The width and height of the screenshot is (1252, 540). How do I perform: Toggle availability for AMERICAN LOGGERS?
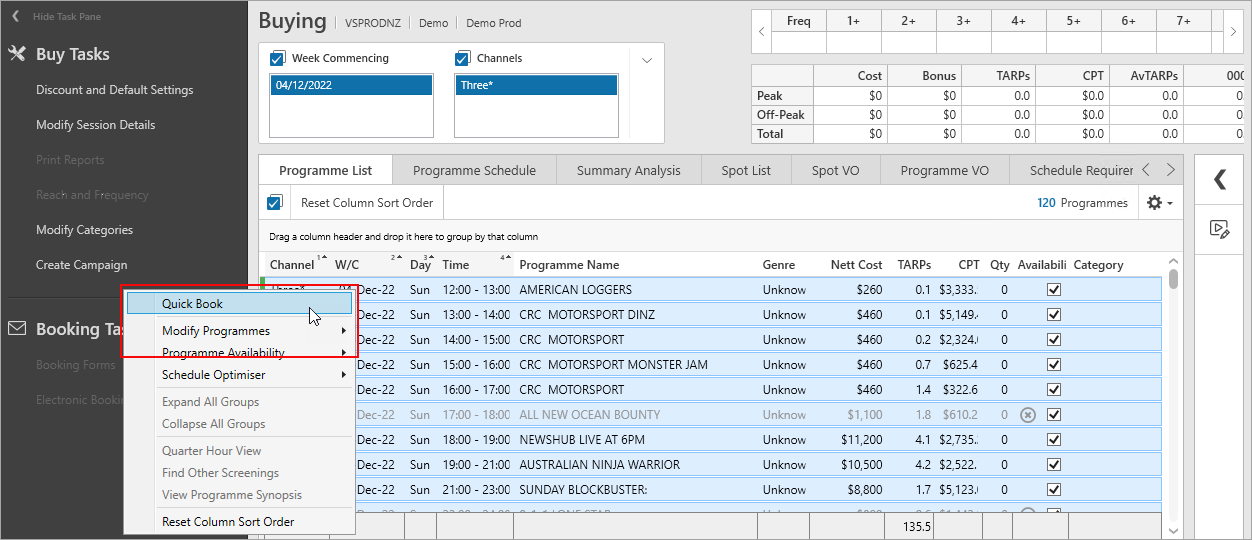(1053, 290)
